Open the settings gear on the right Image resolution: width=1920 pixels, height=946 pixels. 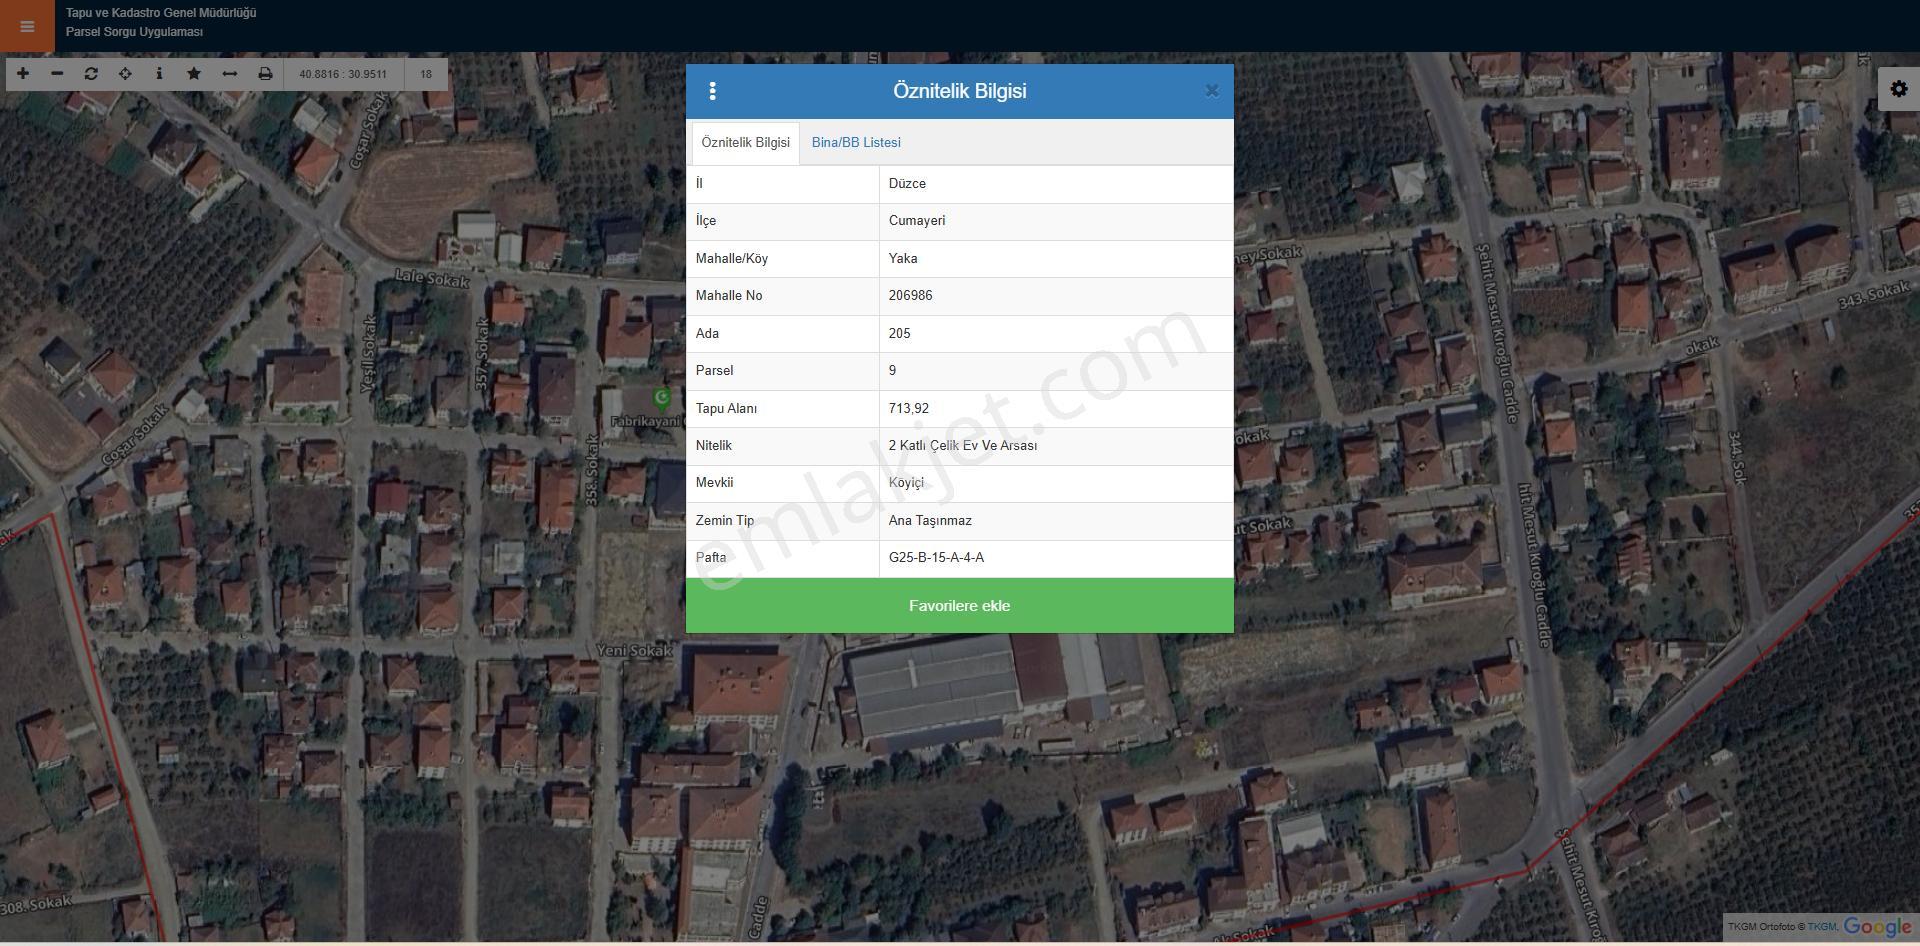coord(1899,89)
